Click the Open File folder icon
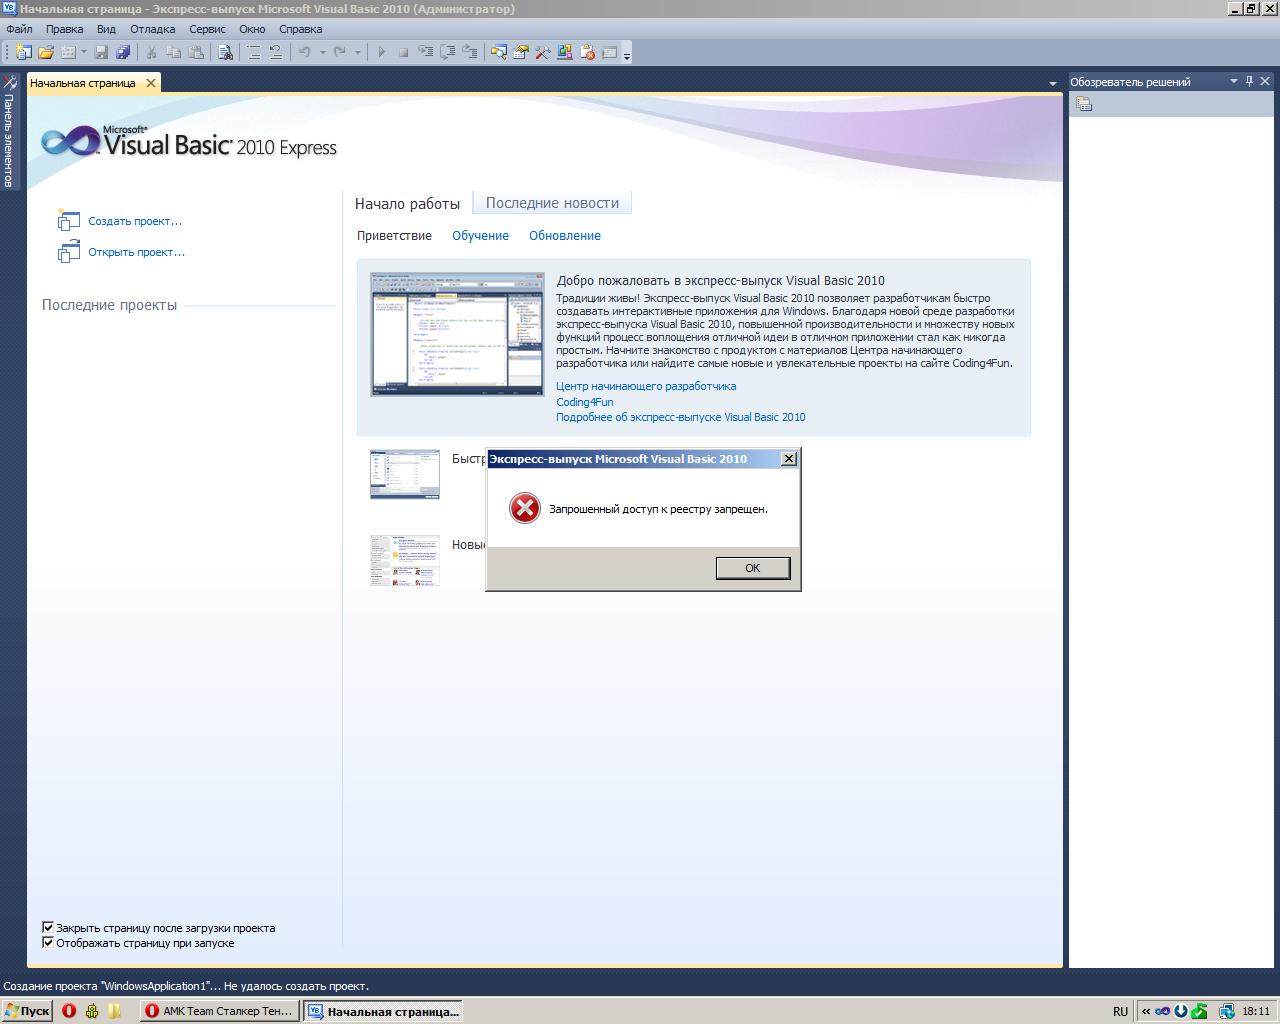This screenshot has width=1280, height=1024. click(46, 52)
